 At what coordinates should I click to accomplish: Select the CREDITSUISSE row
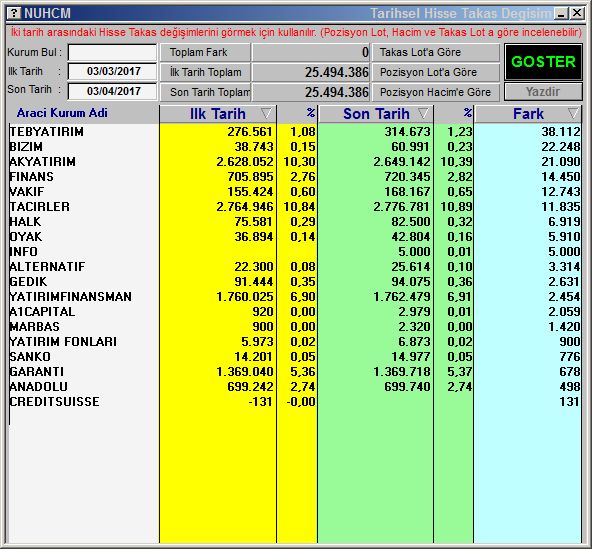click(x=295, y=402)
